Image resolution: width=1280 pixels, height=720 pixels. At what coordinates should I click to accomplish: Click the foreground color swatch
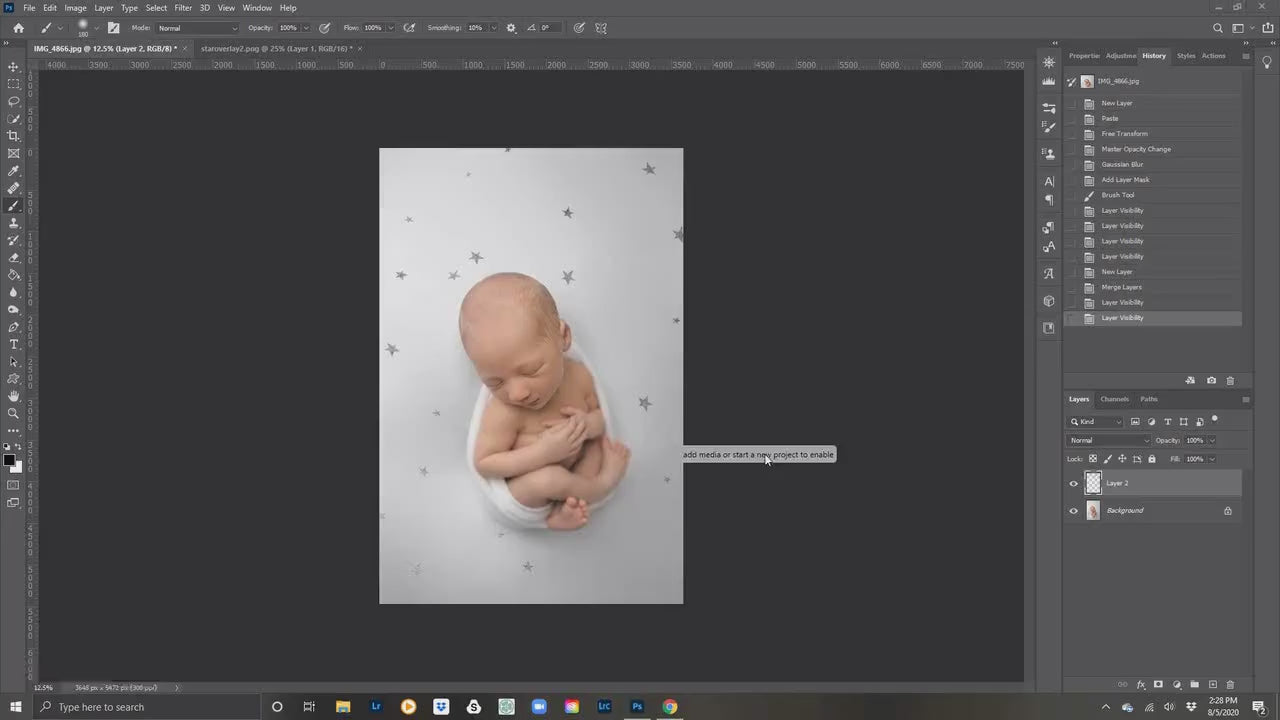coord(10,462)
